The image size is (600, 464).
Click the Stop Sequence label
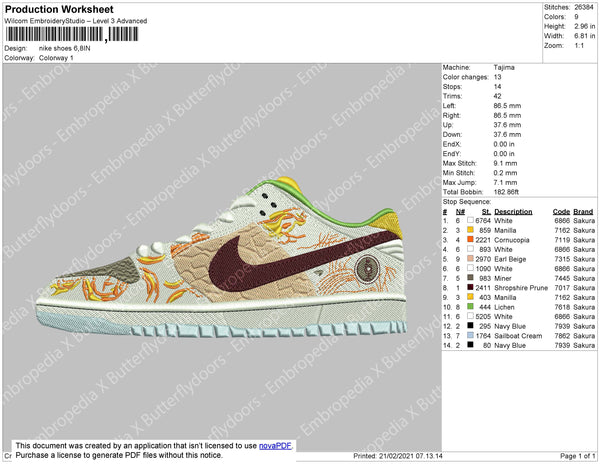[467, 202]
